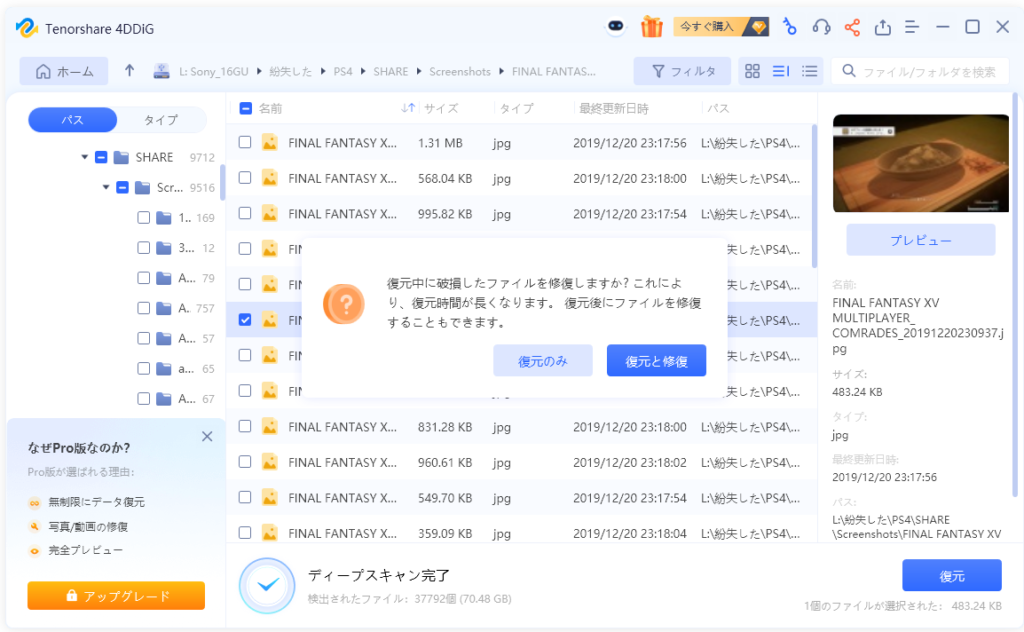Select the パス tab
Image resolution: width=1024 pixels, height=632 pixels.
(x=72, y=119)
